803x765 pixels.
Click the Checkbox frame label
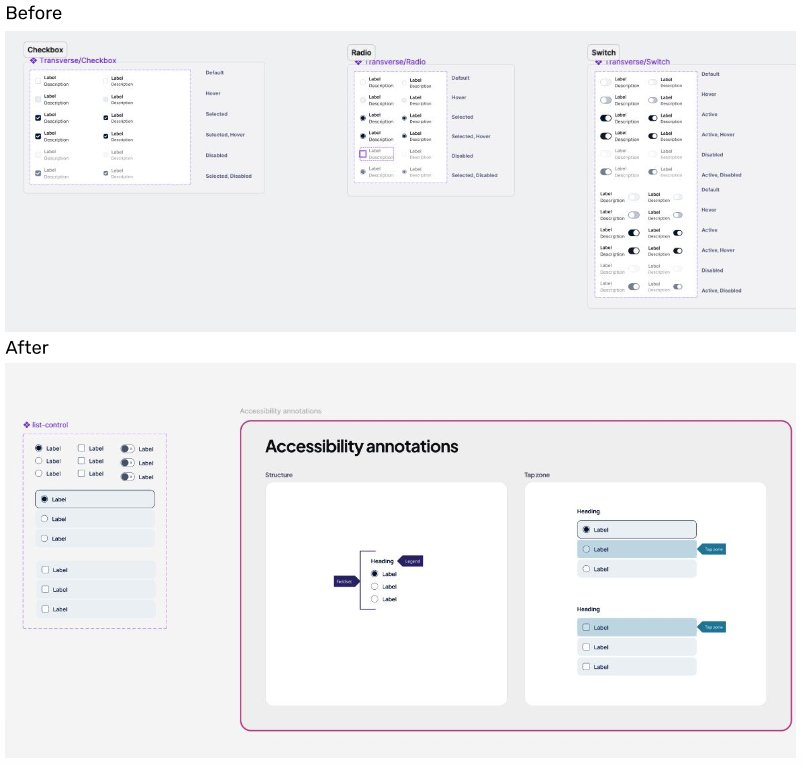pyautogui.click(x=46, y=49)
